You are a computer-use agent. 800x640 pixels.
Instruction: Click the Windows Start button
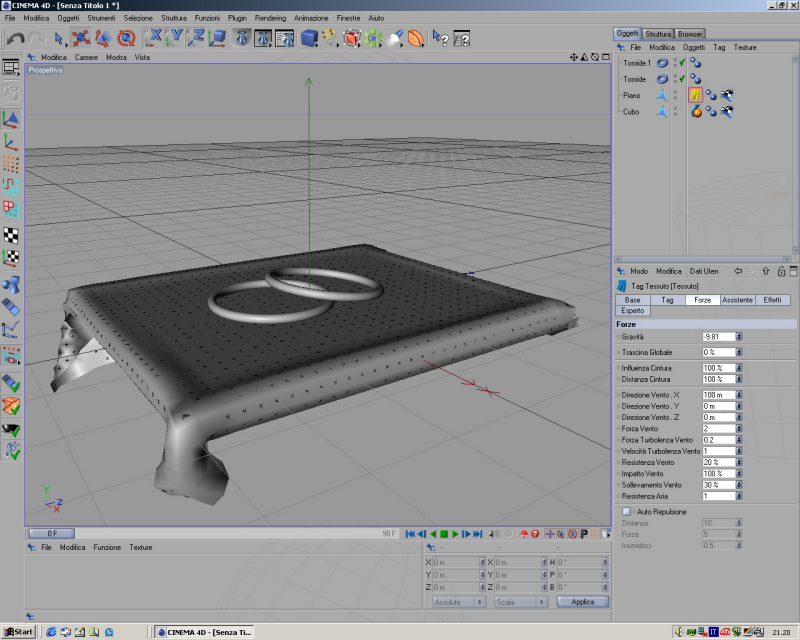tap(18, 632)
